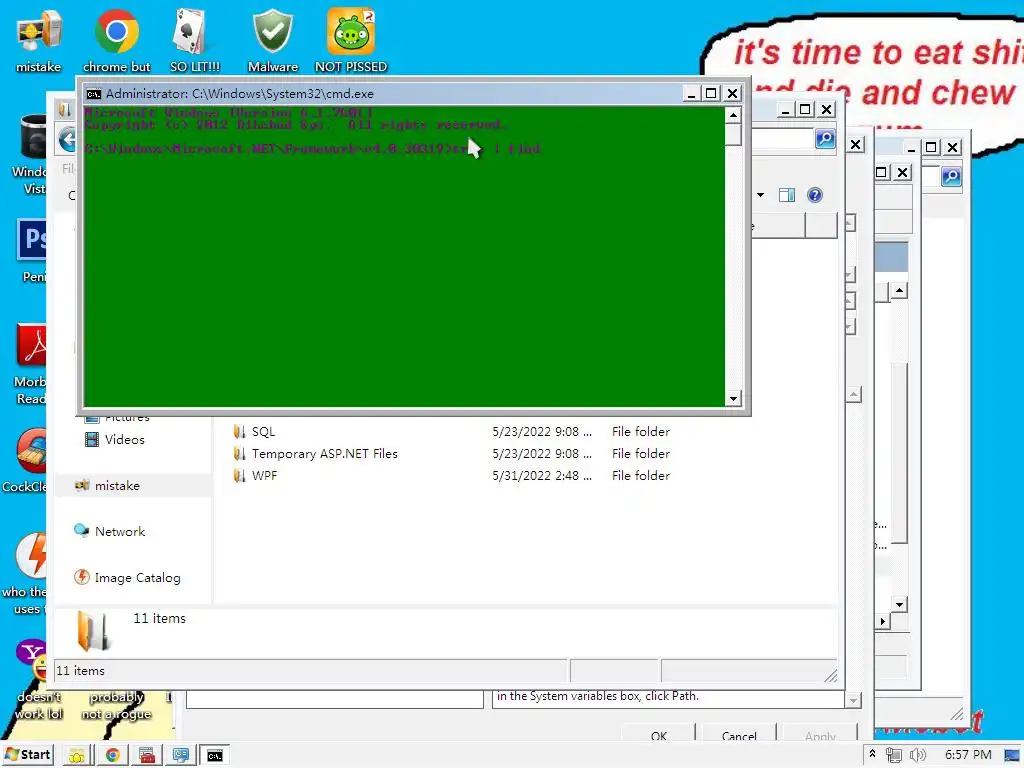The image size is (1024, 768).
Task: Open the system properties taskbar button
Action: (x=181, y=756)
